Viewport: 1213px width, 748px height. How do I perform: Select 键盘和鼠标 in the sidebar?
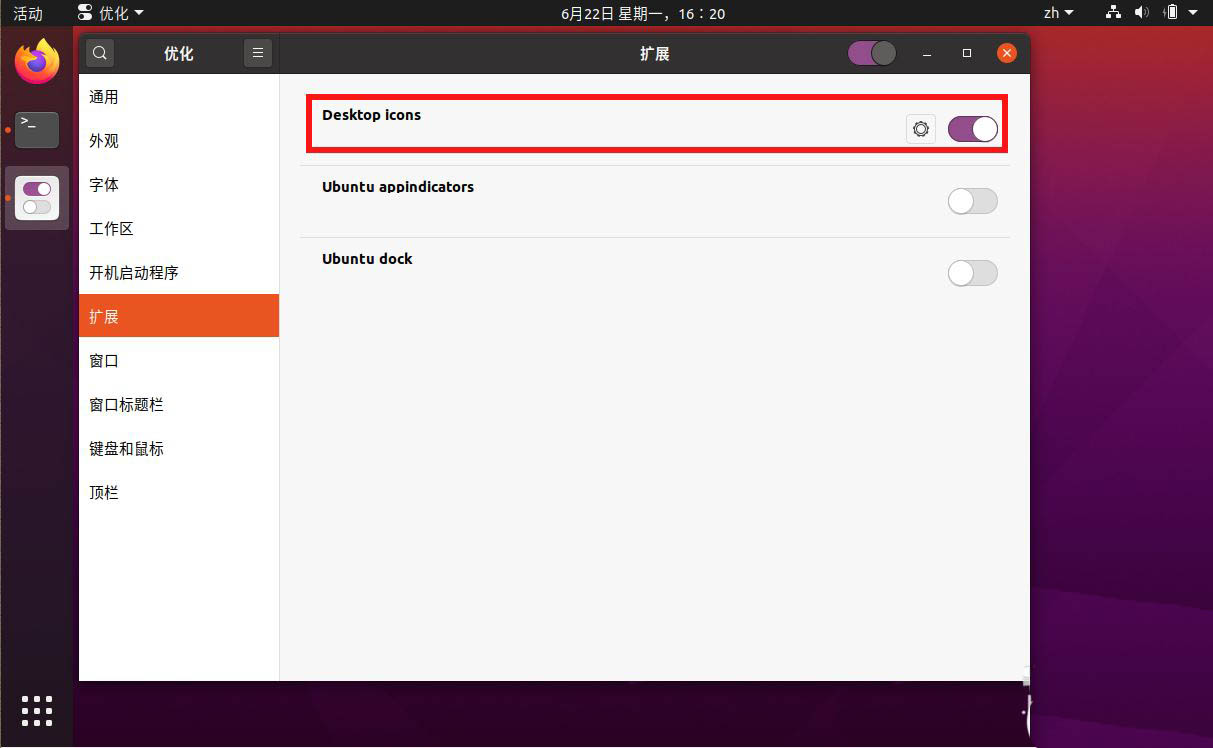[x=179, y=449]
